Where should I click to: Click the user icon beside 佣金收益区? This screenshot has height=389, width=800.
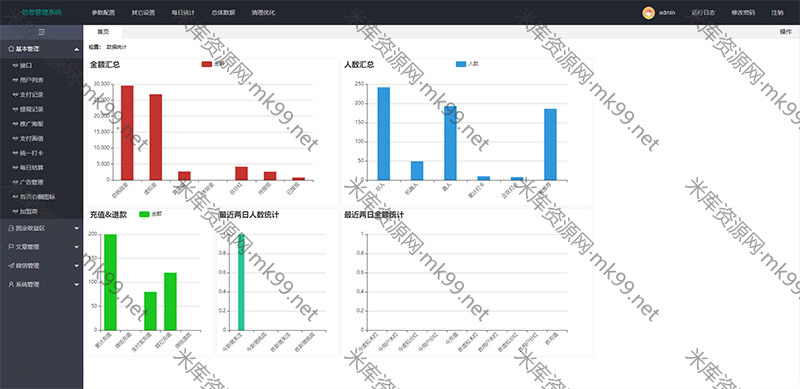point(11,228)
